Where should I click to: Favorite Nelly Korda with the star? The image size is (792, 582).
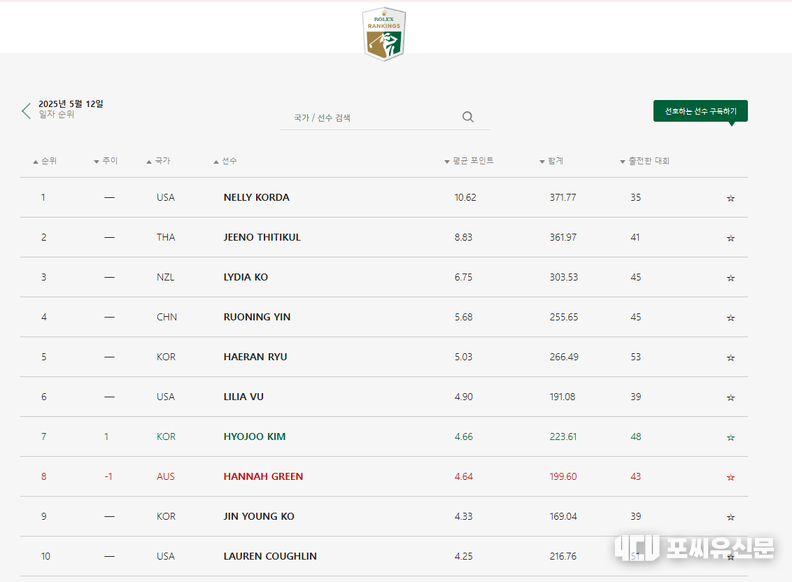[730, 198]
